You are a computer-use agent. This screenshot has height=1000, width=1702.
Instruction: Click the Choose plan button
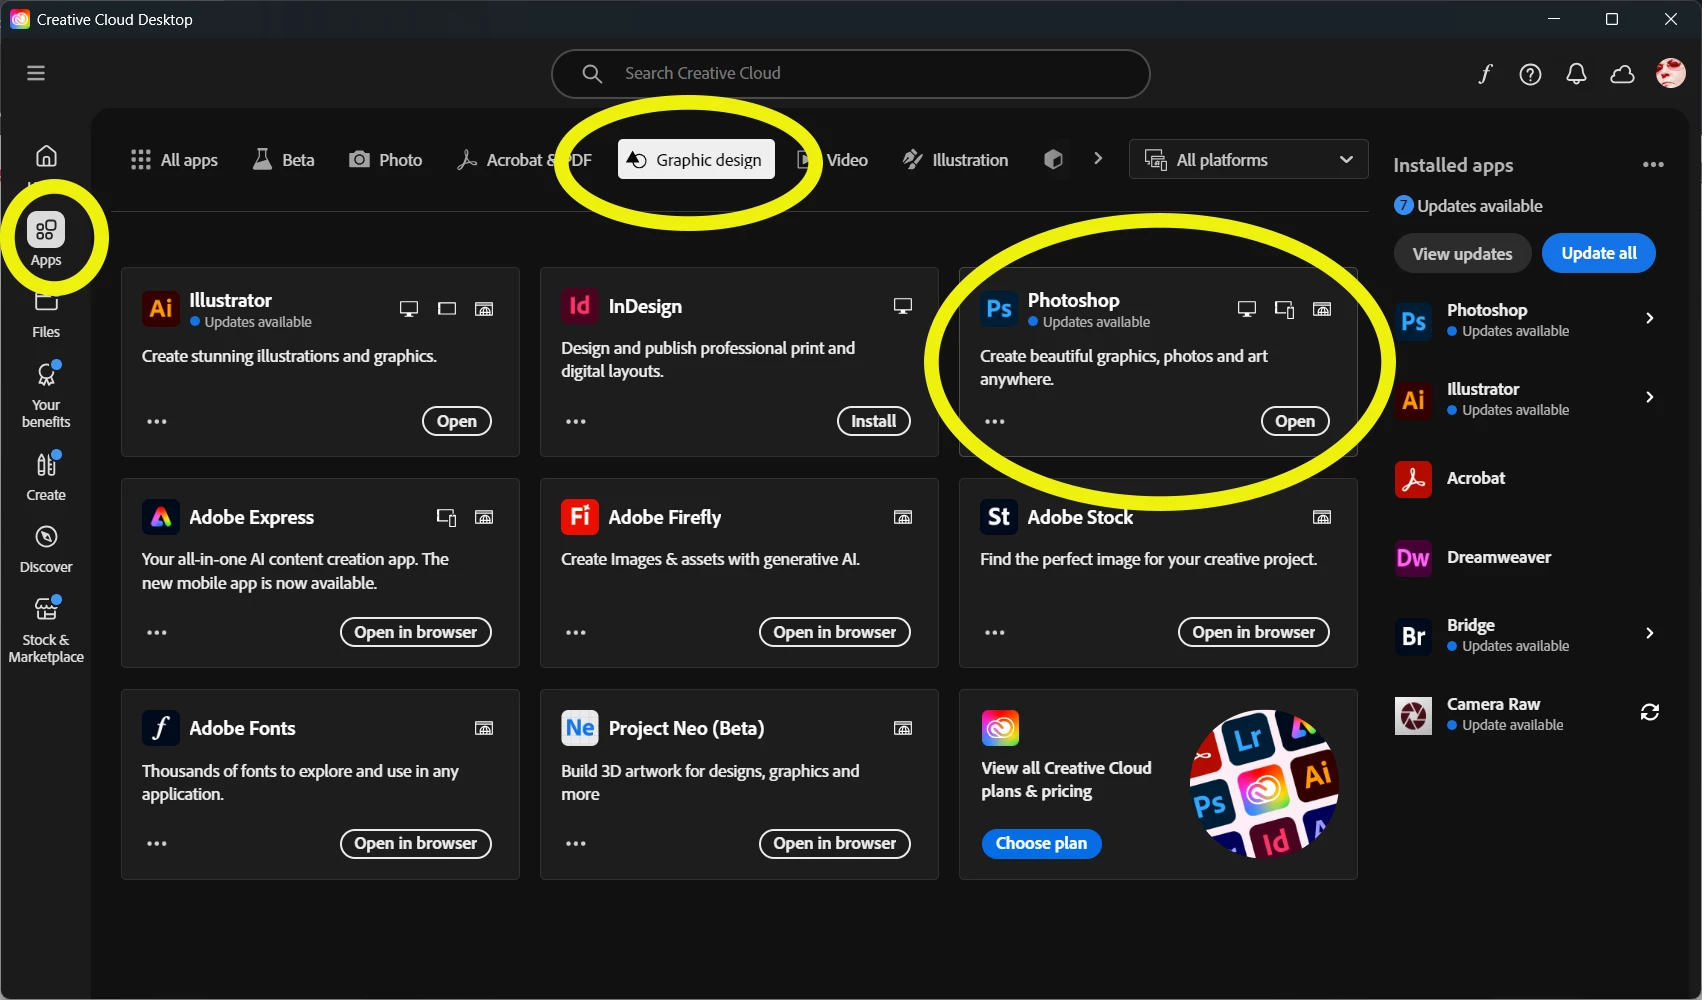coord(1041,843)
